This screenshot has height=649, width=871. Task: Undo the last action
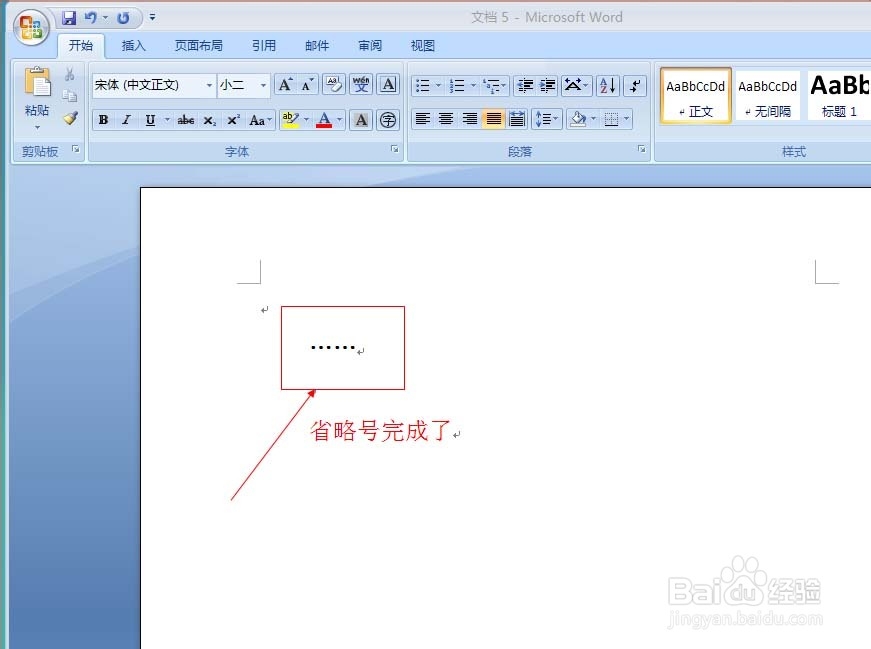pos(91,18)
